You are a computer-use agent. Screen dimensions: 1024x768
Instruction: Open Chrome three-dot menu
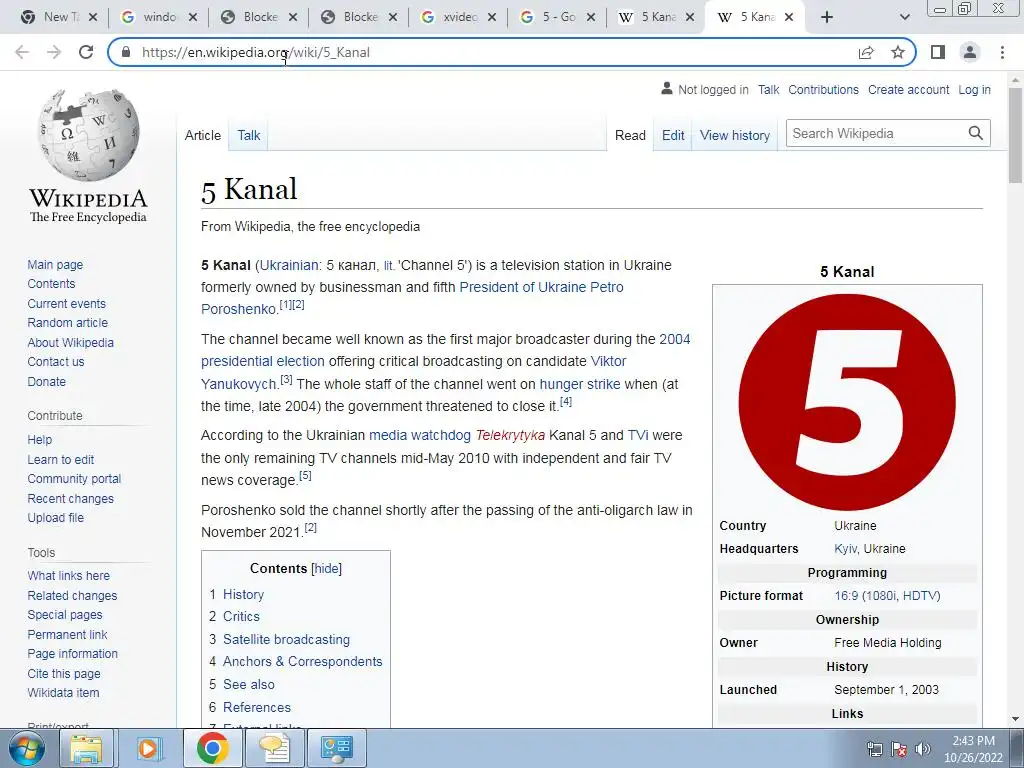pyautogui.click(x=1002, y=52)
